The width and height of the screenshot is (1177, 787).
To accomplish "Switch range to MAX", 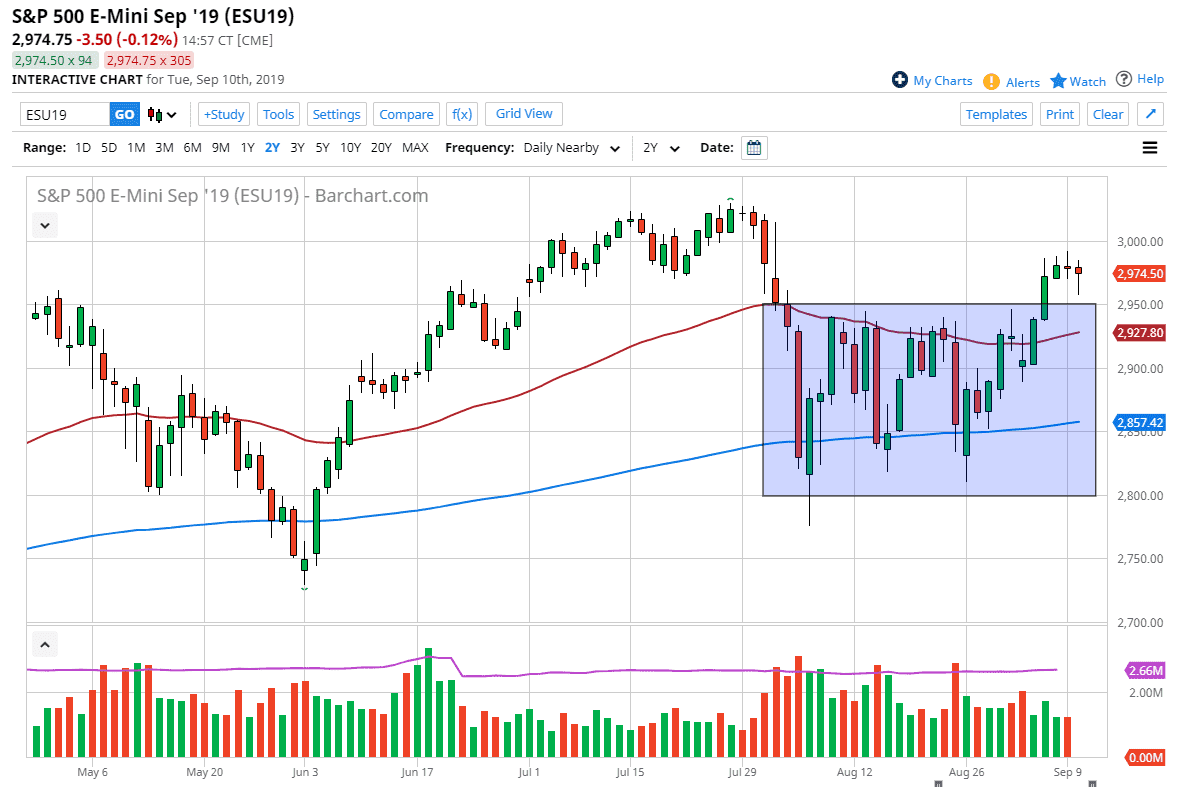I will [415, 148].
